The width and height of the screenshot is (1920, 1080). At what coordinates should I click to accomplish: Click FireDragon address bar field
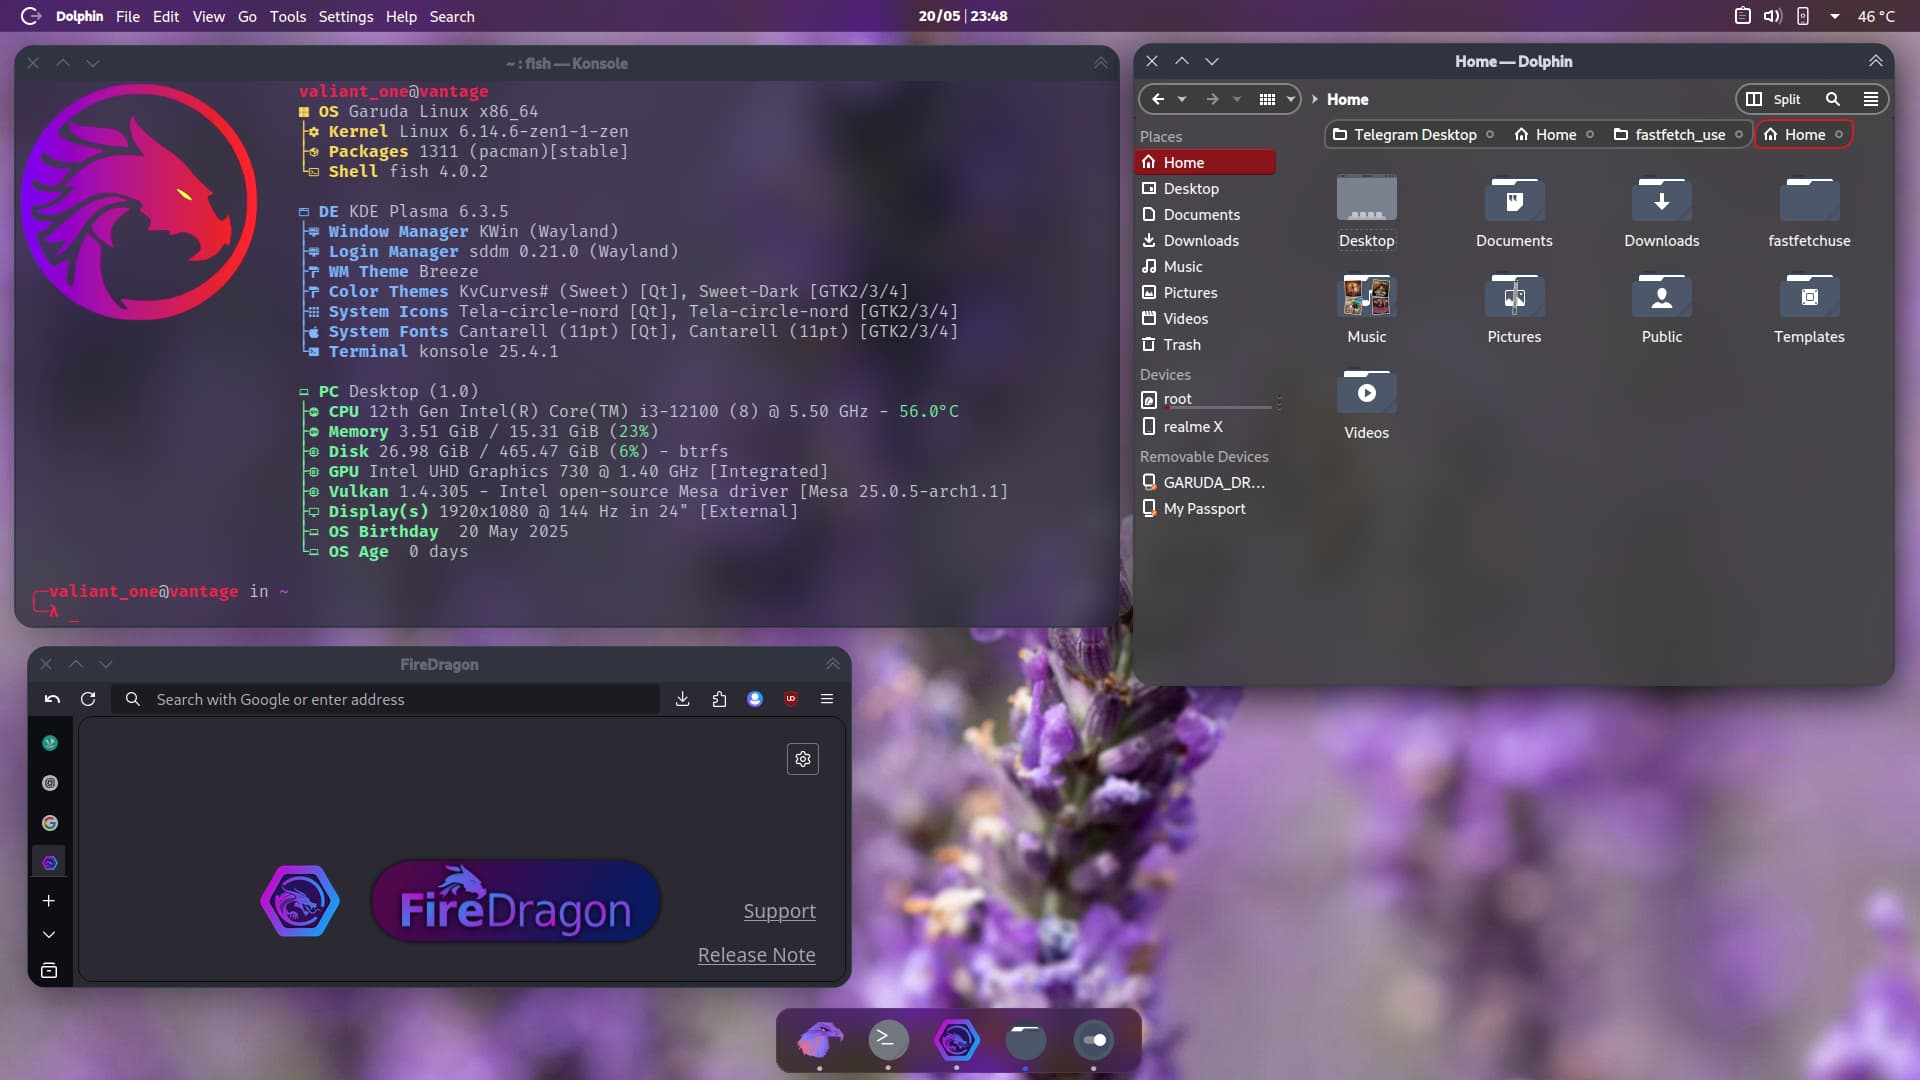pyautogui.click(x=386, y=699)
